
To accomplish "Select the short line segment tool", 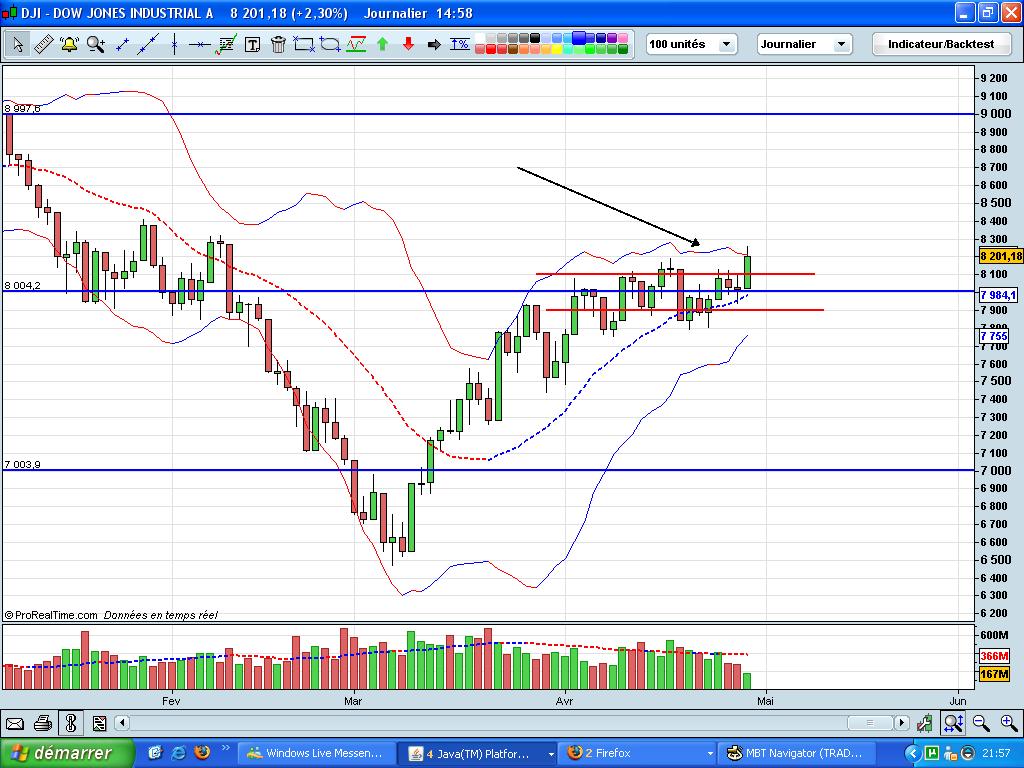I will point(122,44).
